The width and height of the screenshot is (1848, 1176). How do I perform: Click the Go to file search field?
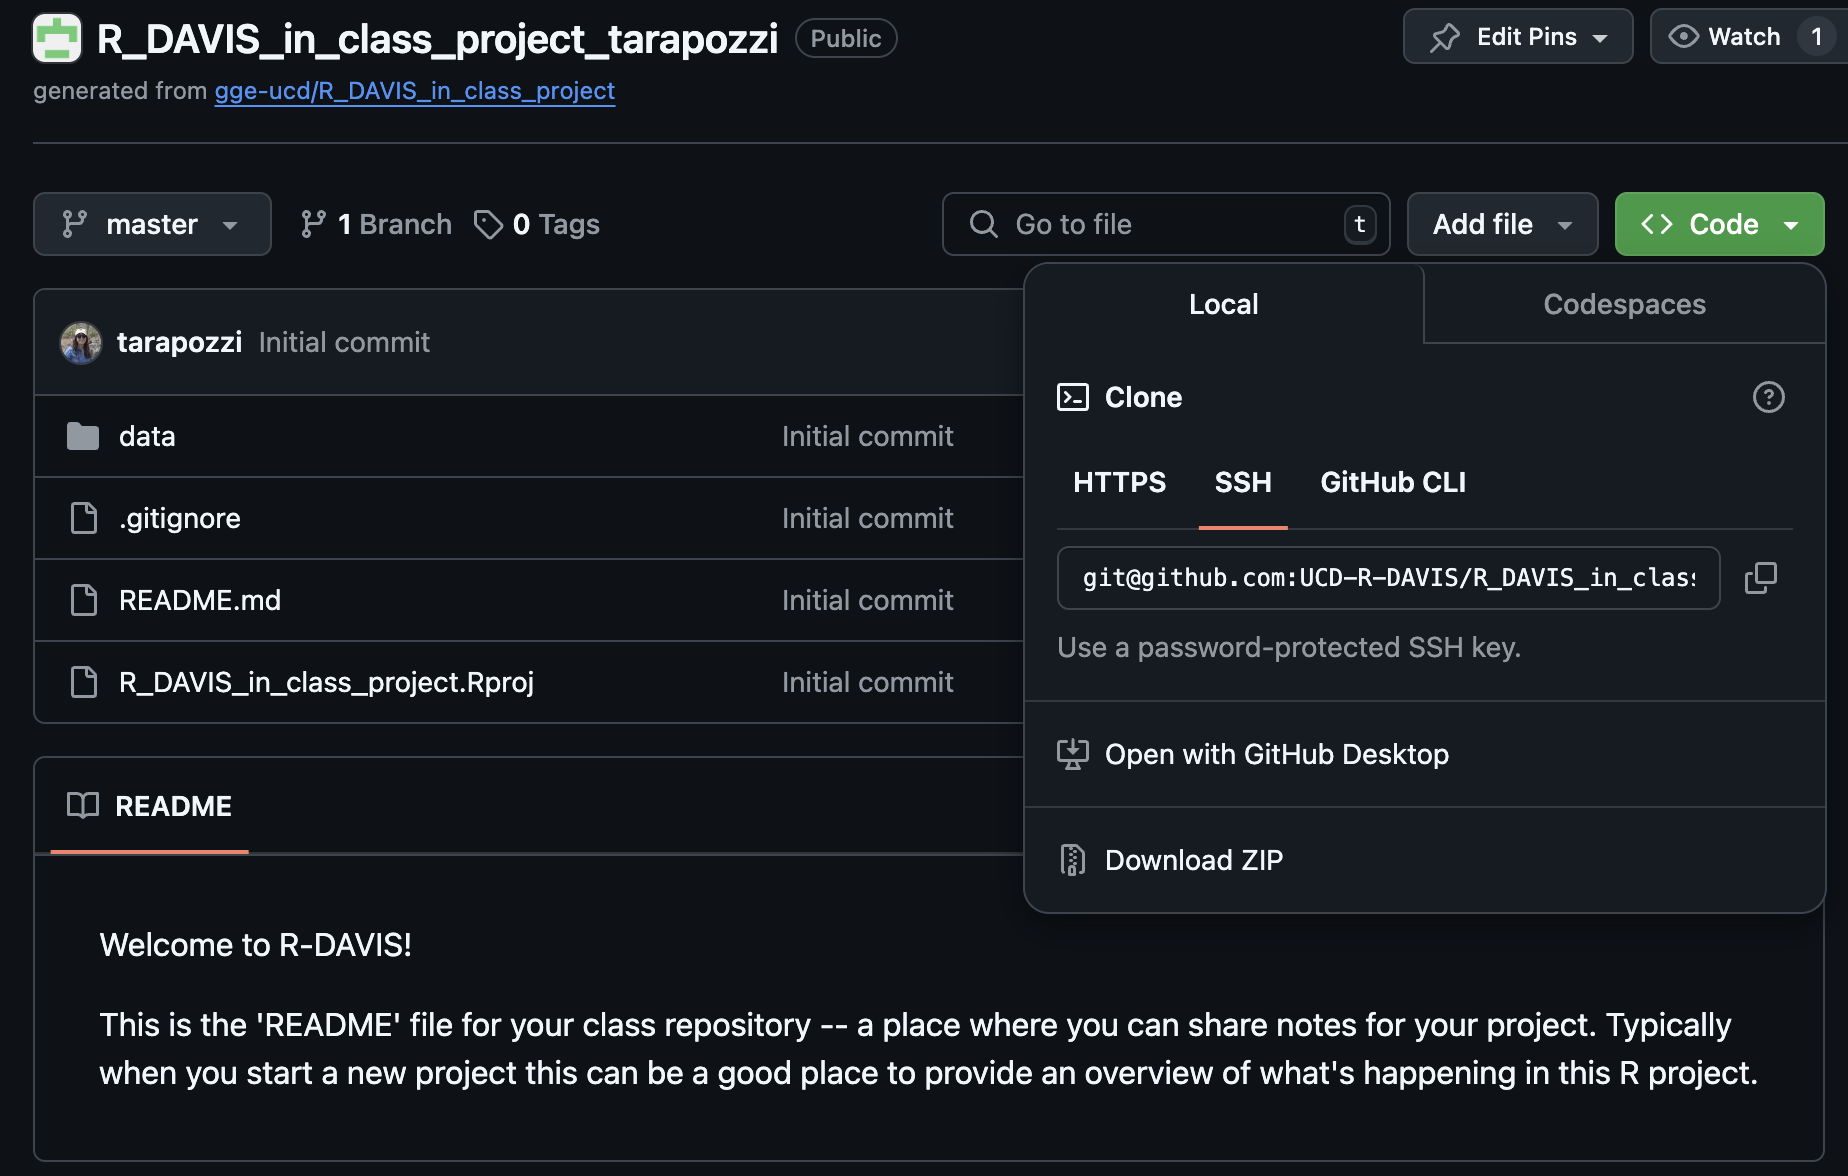(1165, 224)
